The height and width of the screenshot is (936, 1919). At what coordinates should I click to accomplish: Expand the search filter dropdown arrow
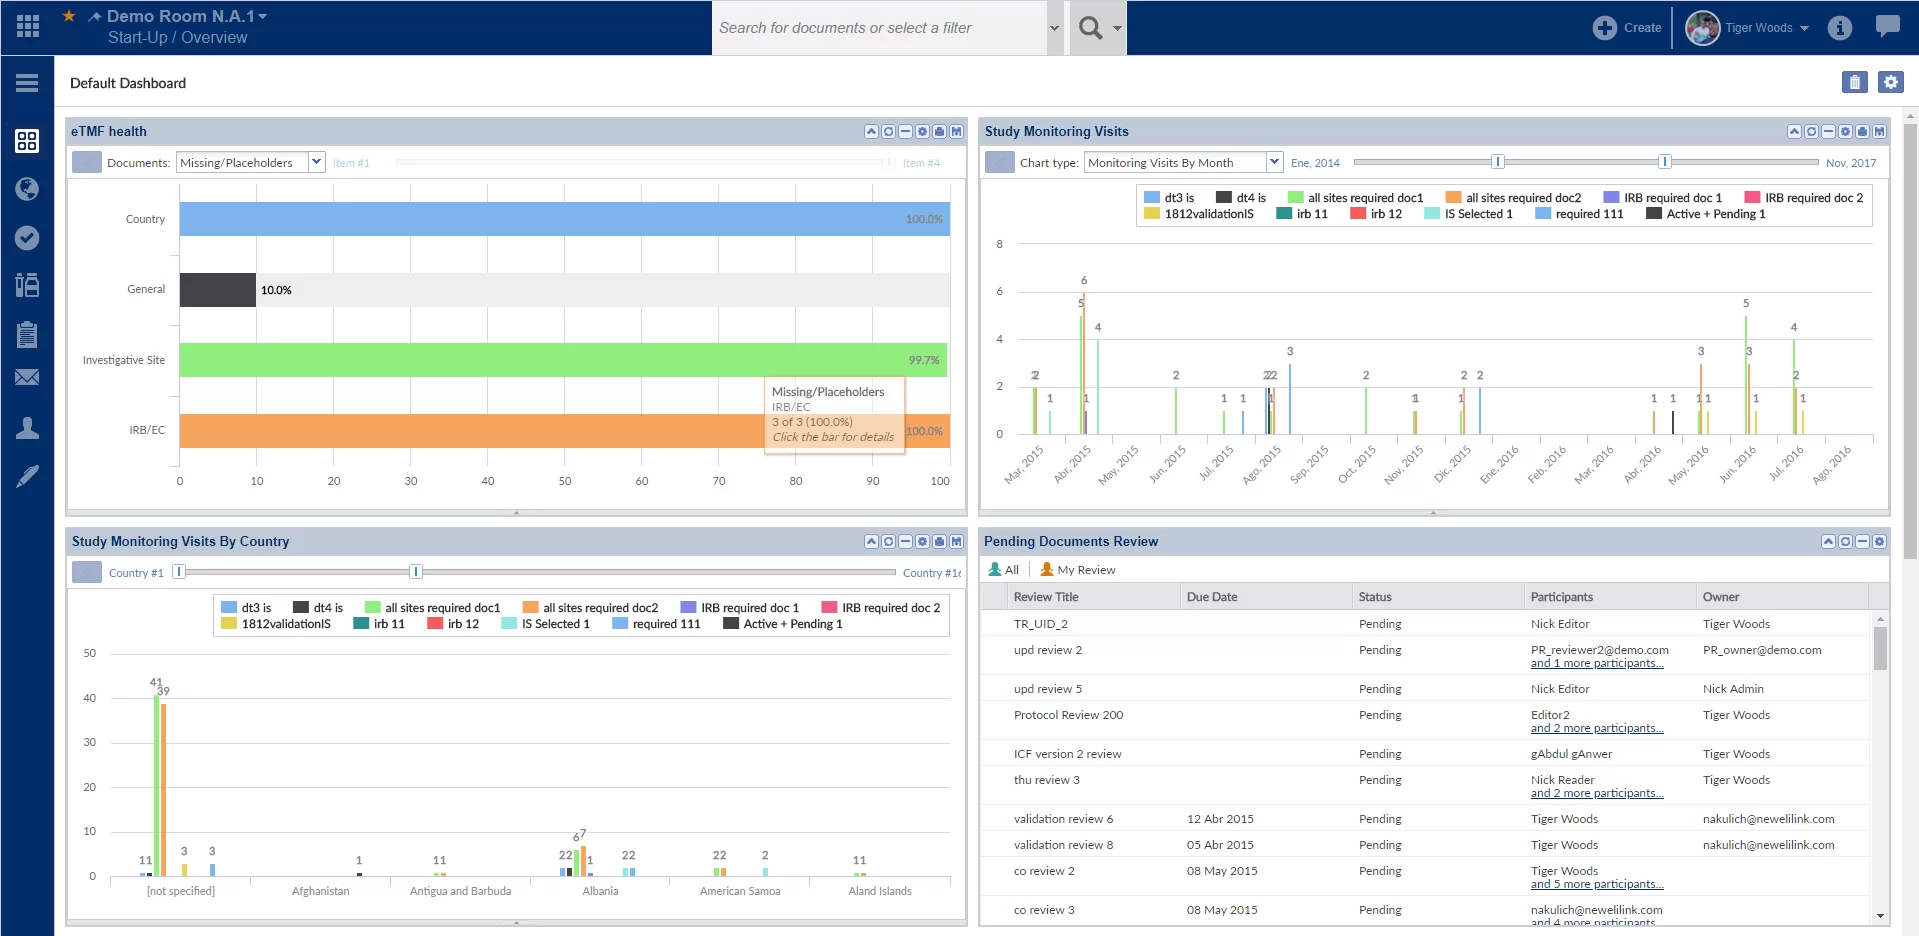click(x=1054, y=28)
